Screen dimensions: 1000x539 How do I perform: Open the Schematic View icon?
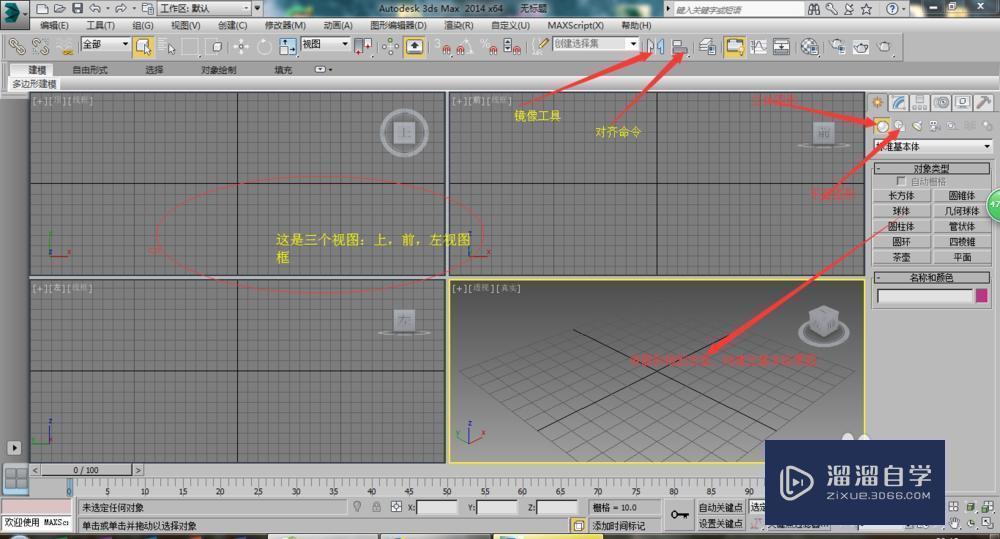click(x=782, y=47)
